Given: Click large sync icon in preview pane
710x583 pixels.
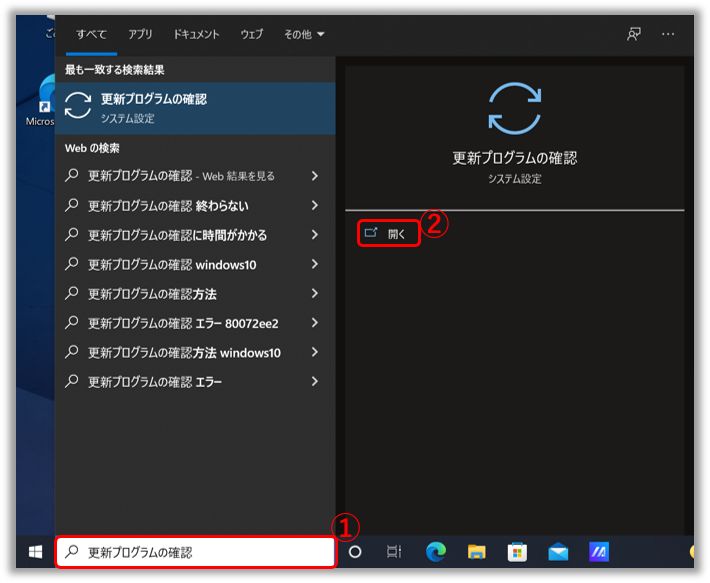Looking at the screenshot, I should pos(515,109).
